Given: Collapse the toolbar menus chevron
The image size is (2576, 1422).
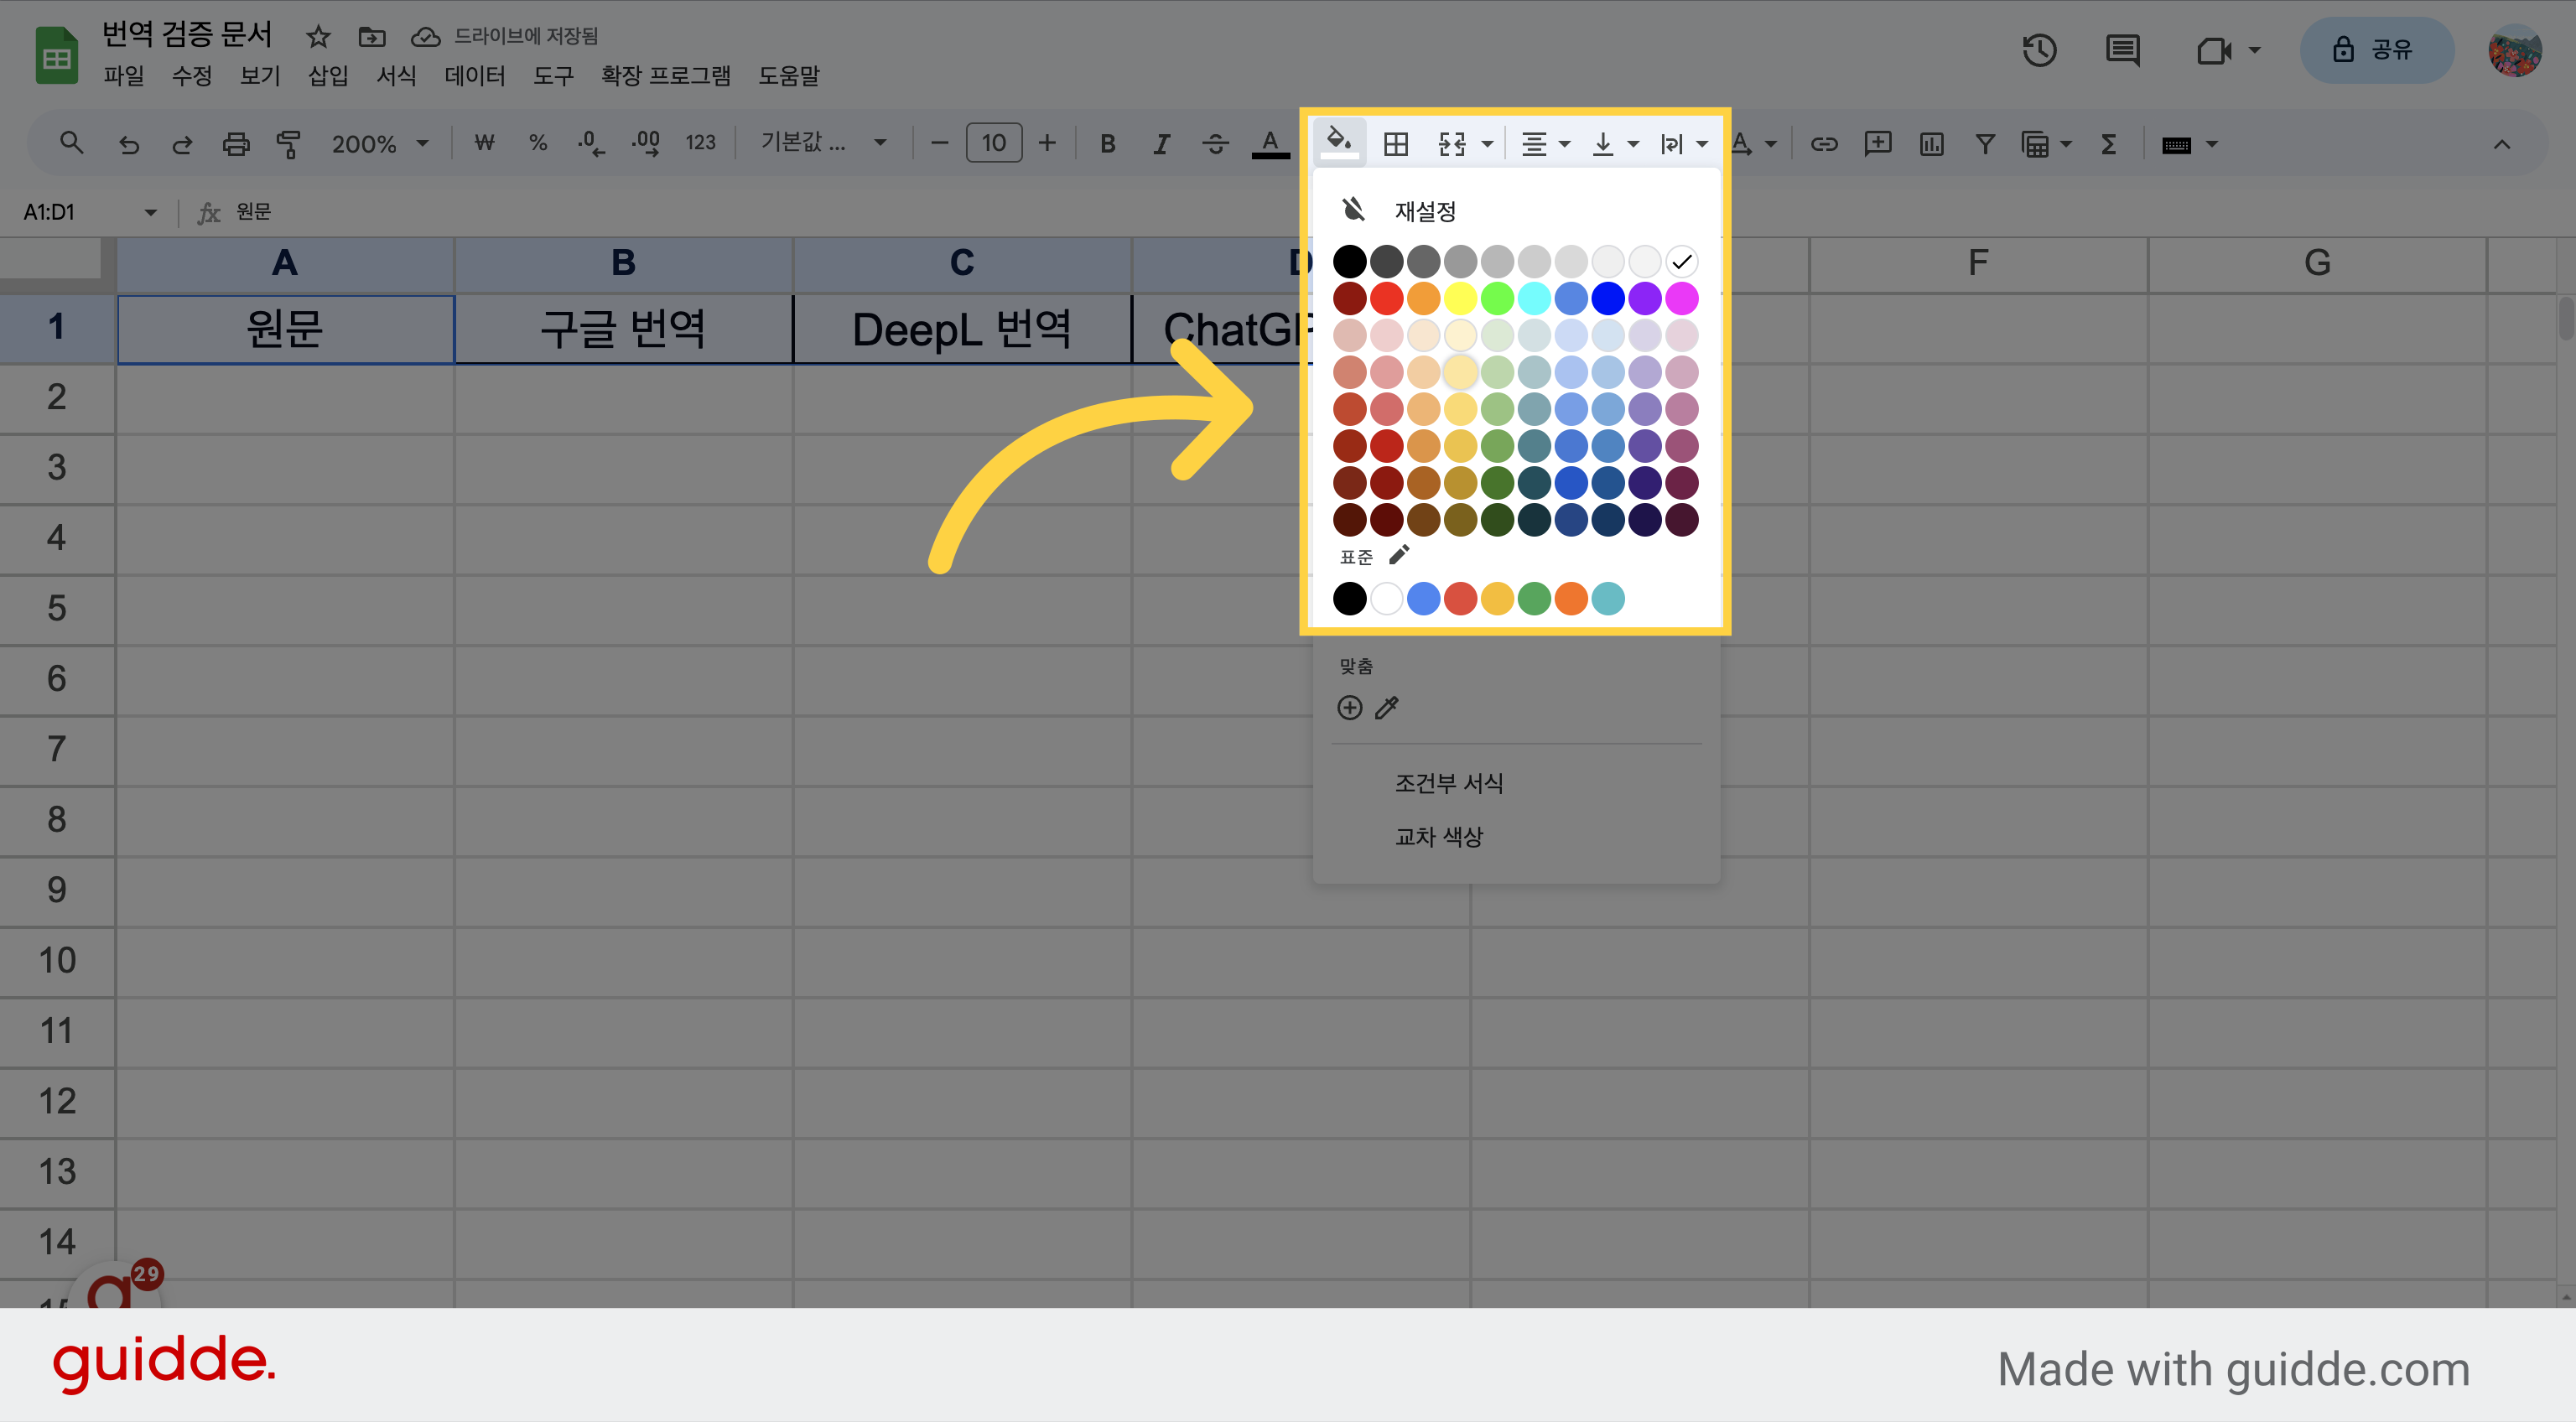Looking at the screenshot, I should (x=2502, y=144).
